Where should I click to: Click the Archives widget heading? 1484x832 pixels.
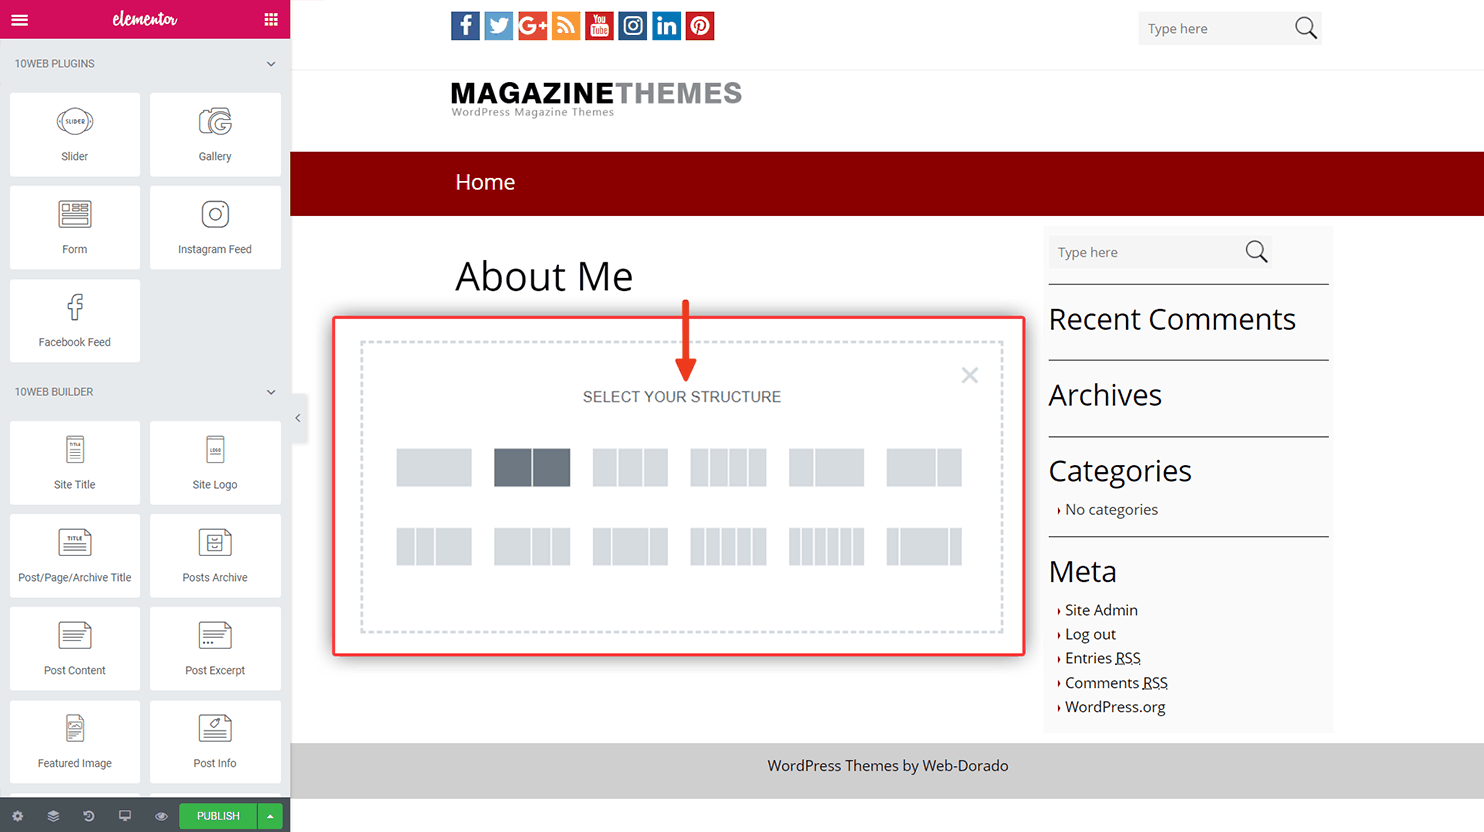click(1105, 395)
